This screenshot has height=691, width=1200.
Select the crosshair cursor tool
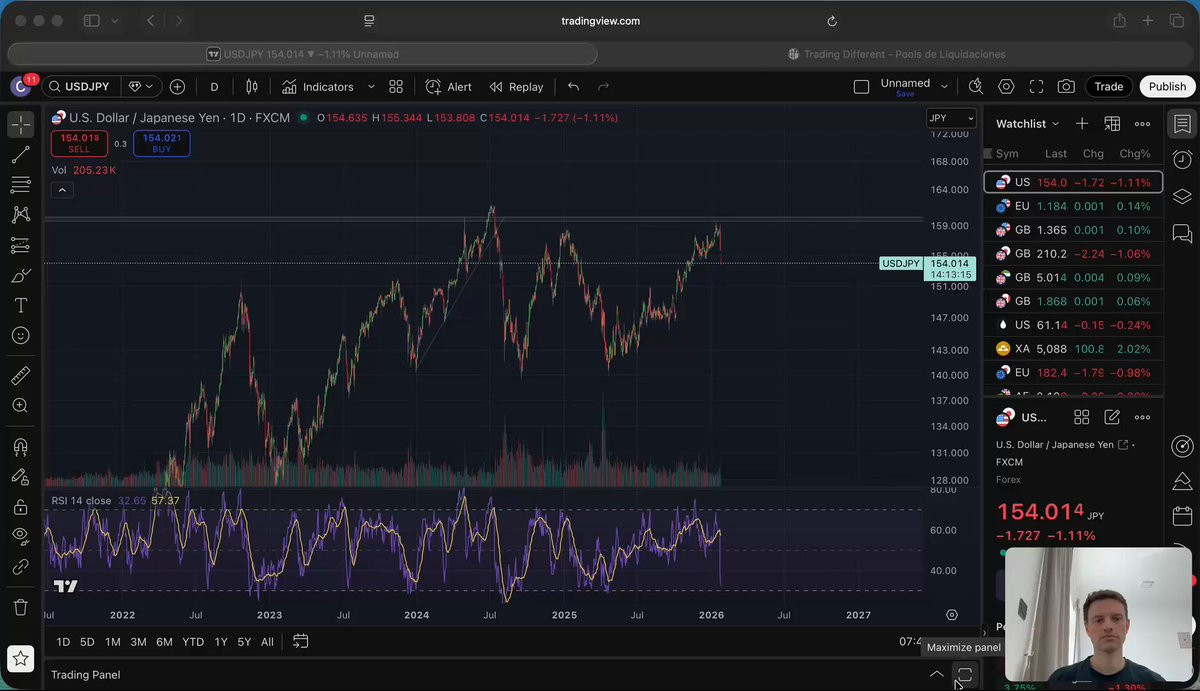(x=21, y=125)
